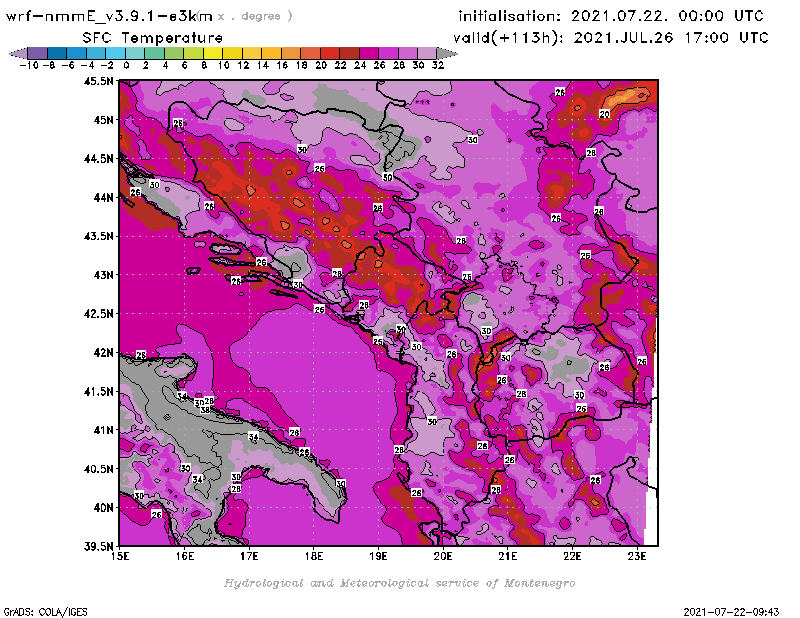Click the legend swatch between -6 and -4
Screen dimensions: 800x618
click(77, 53)
